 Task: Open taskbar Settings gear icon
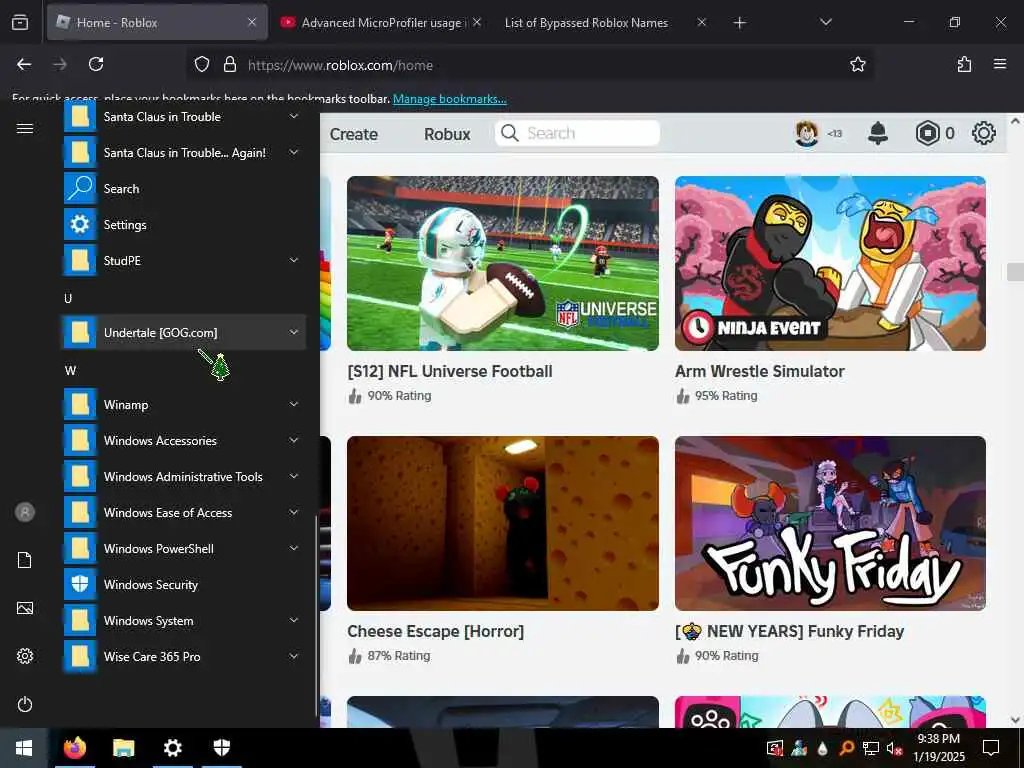(x=172, y=748)
